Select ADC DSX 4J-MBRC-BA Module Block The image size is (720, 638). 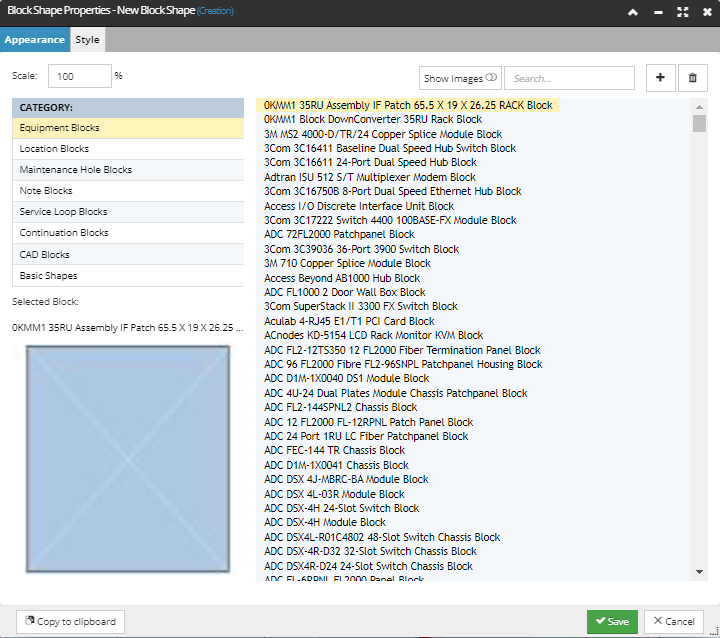pyautogui.click(x=346, y=479)
